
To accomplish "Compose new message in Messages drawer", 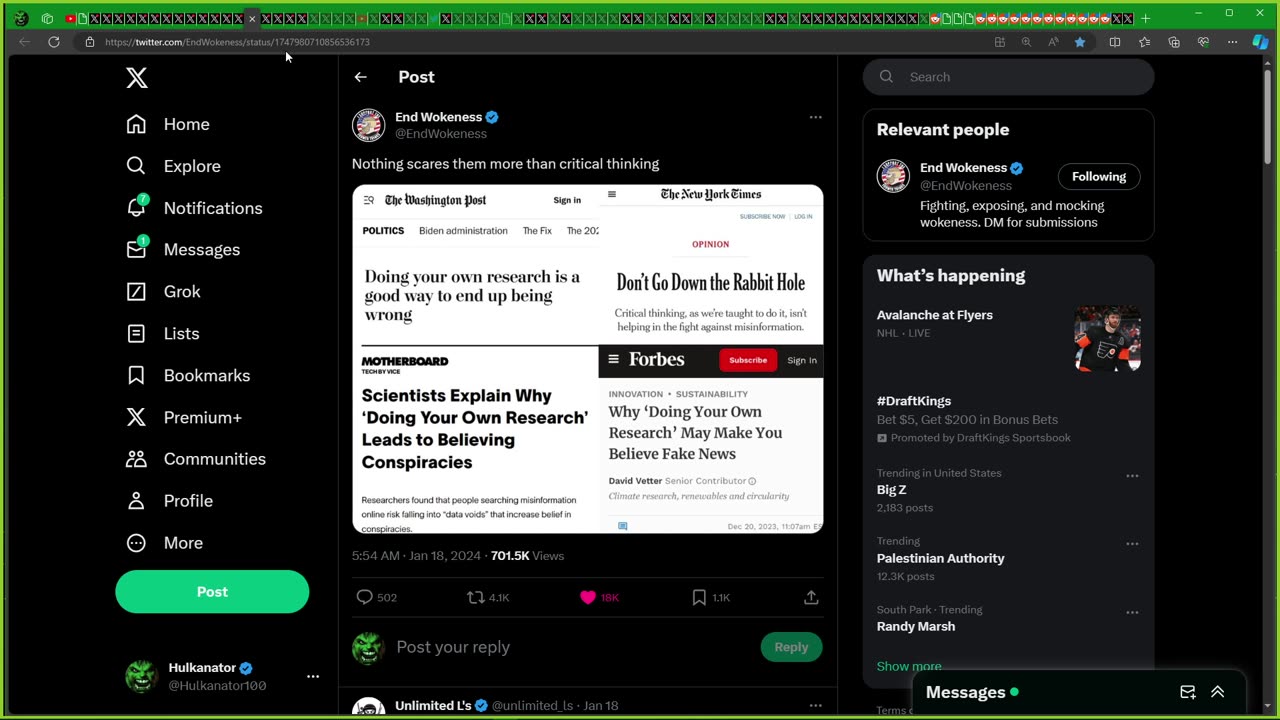I will tap(1188, 692).
